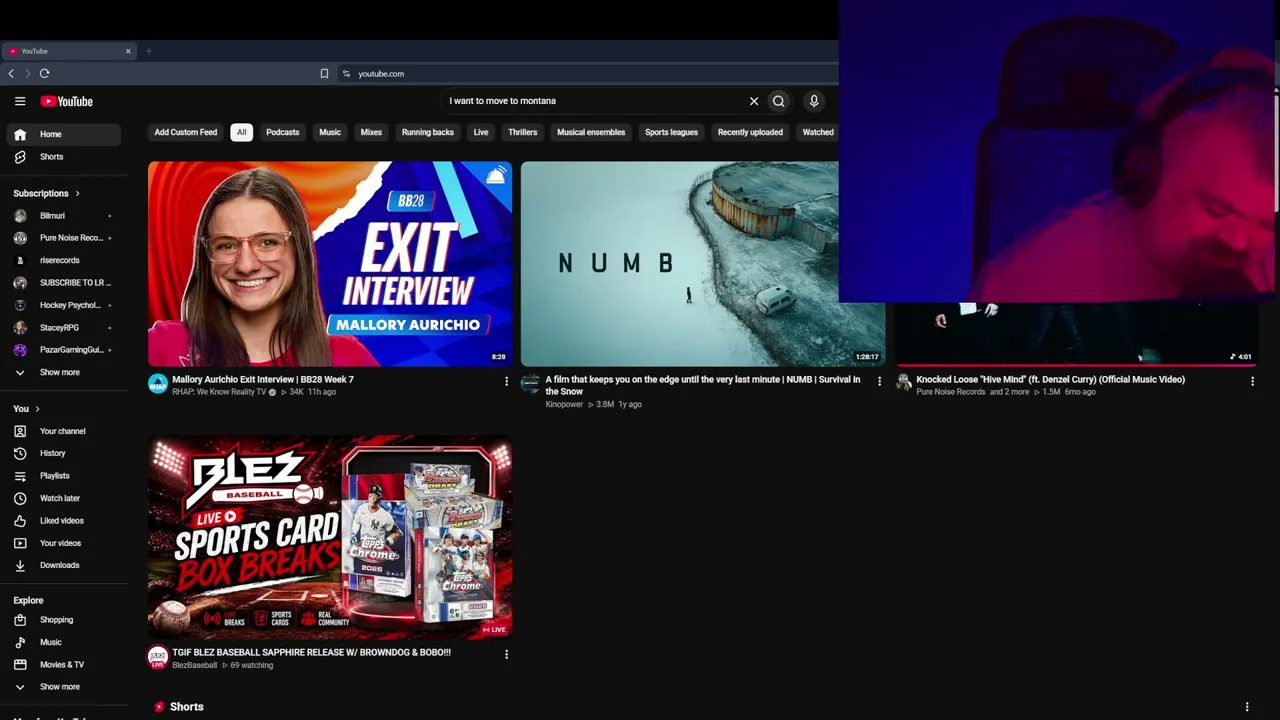
Task: Select the Recently uploaded filter chip
Action: (750, 132)
